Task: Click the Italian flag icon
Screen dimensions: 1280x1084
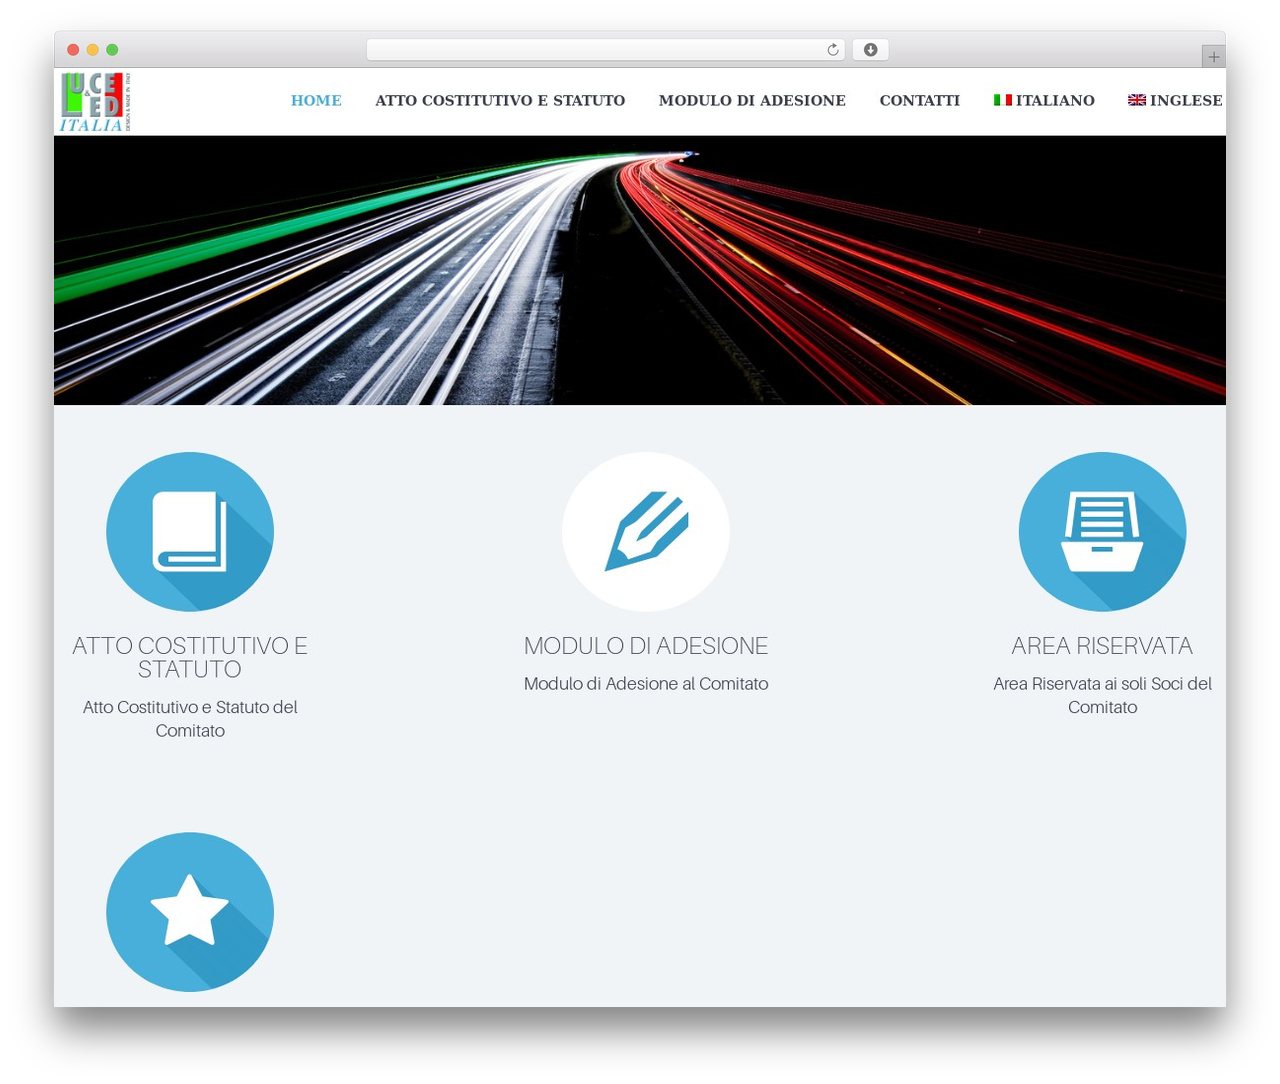Action: [1002, 100]
